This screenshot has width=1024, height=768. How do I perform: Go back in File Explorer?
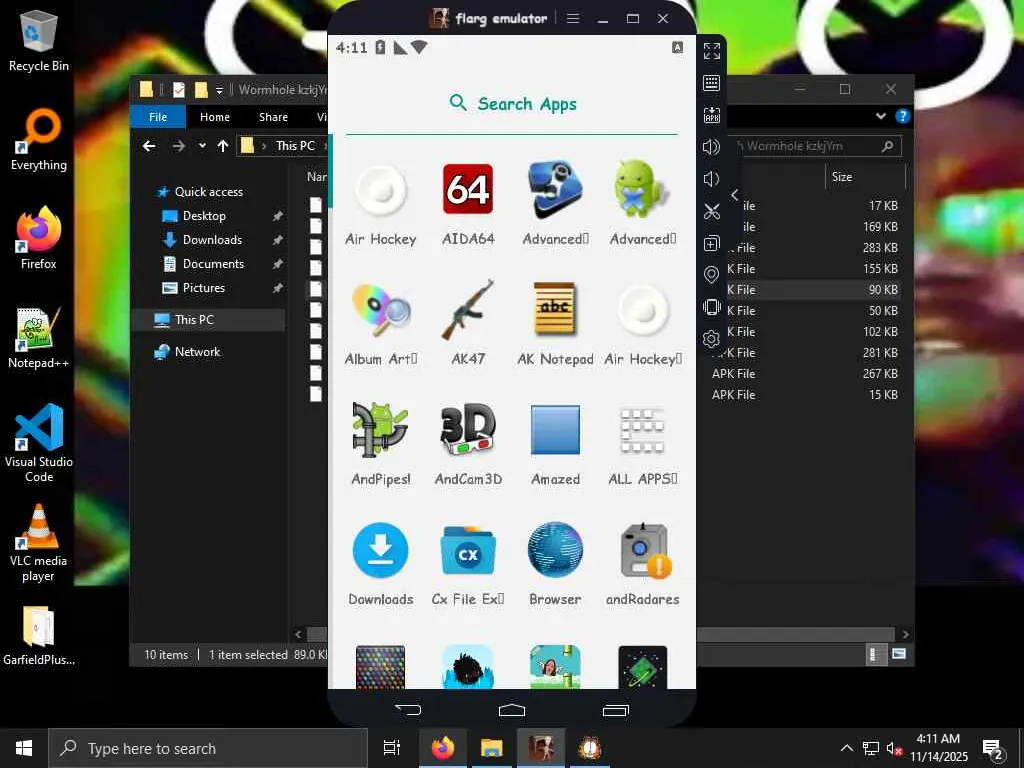pyautogui.click(x=149, y=146)
